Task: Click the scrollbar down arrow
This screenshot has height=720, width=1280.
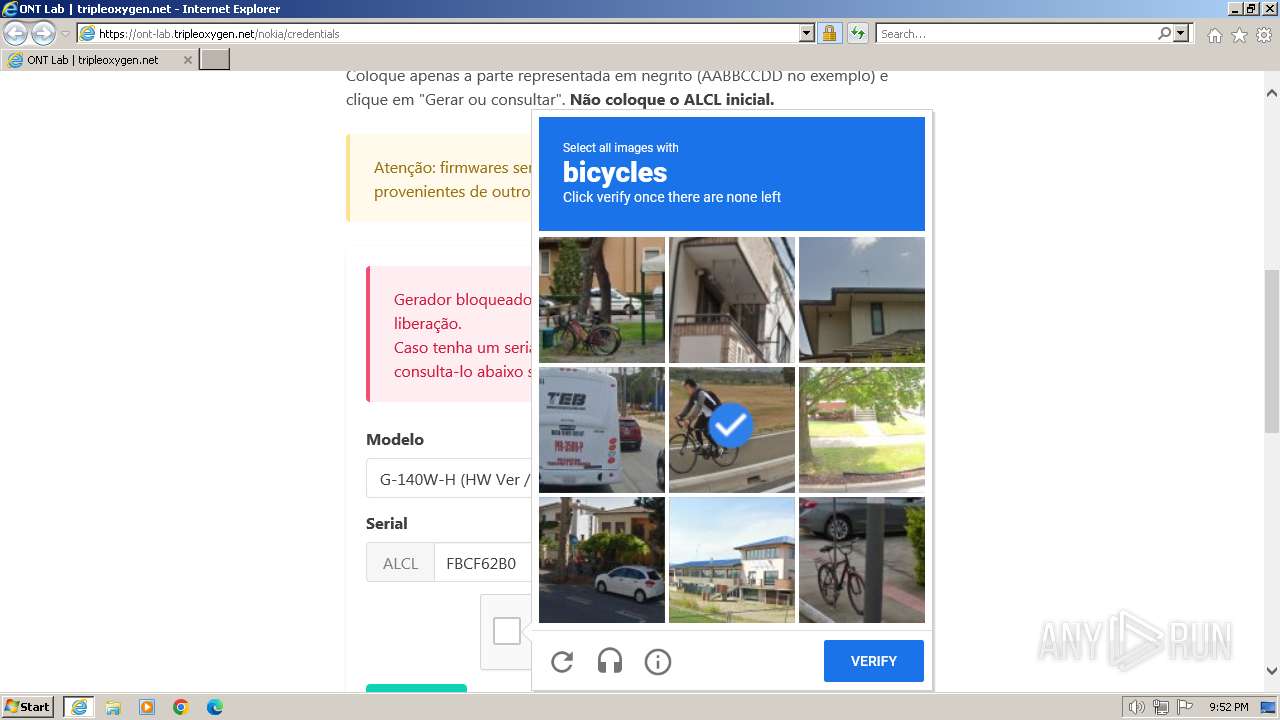Action: click(1272, 671)
